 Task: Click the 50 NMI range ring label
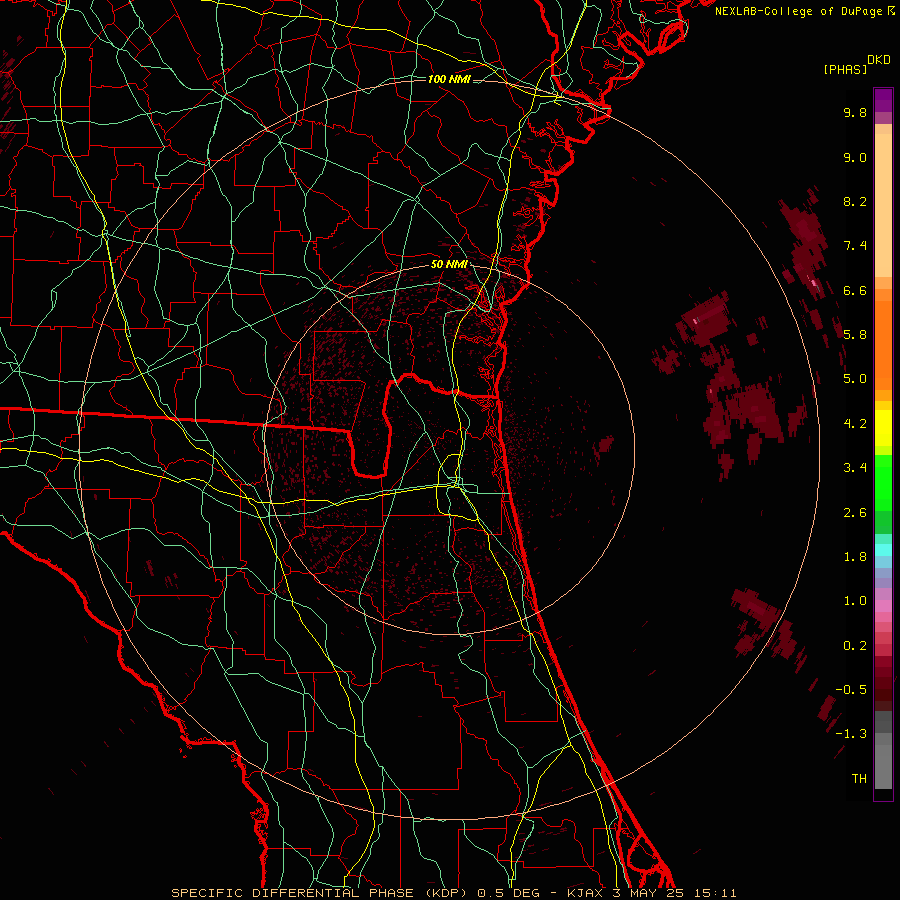click(x=449, y=265)
